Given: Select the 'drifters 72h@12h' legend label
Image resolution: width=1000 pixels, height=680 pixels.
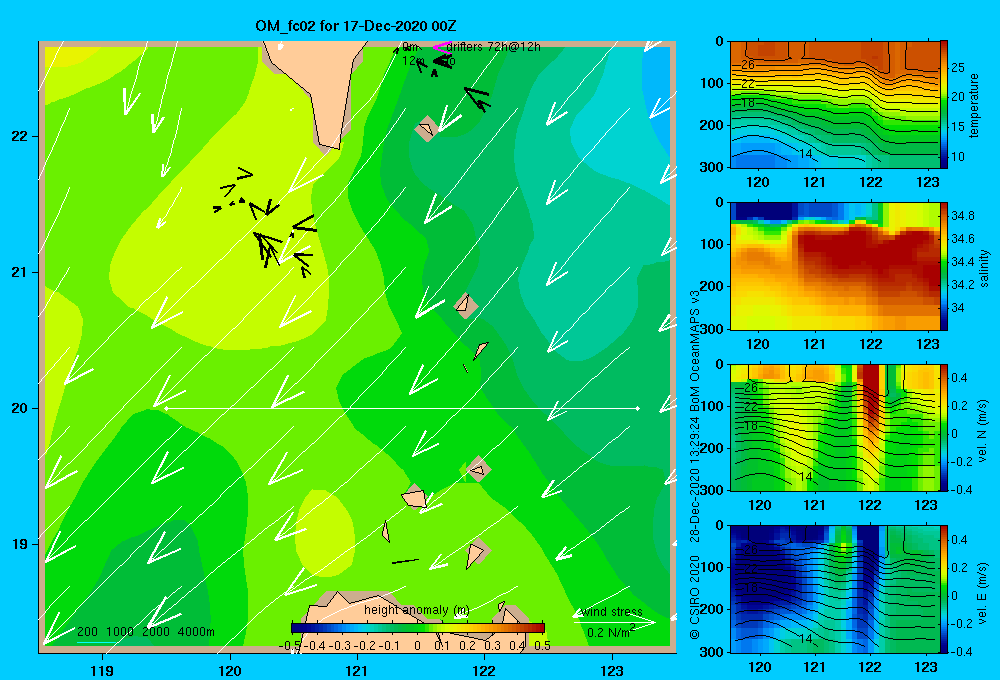Looking at the screenshot, I should tap(493, 47).
